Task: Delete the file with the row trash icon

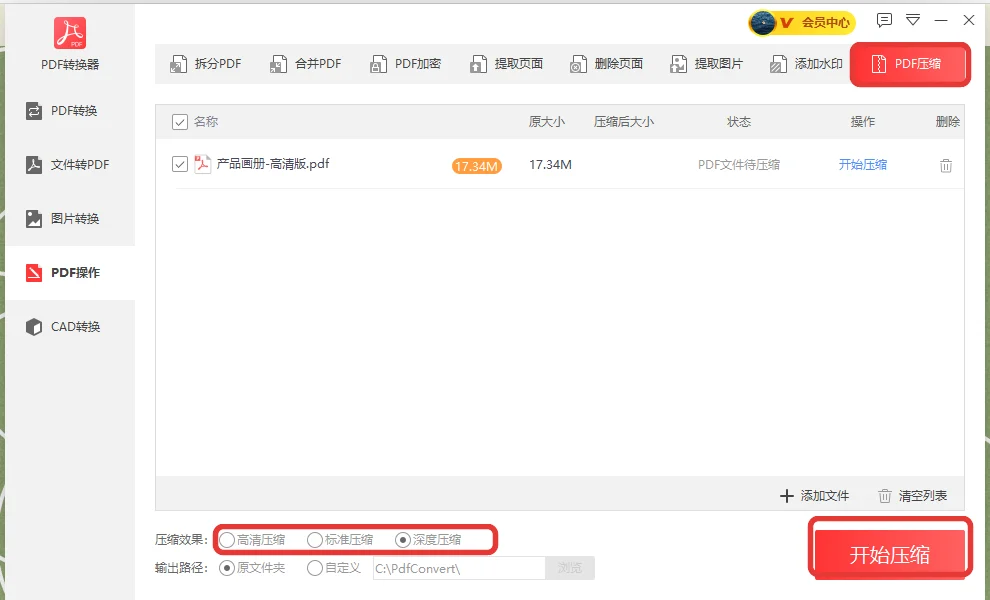Action: click(946, 165)
